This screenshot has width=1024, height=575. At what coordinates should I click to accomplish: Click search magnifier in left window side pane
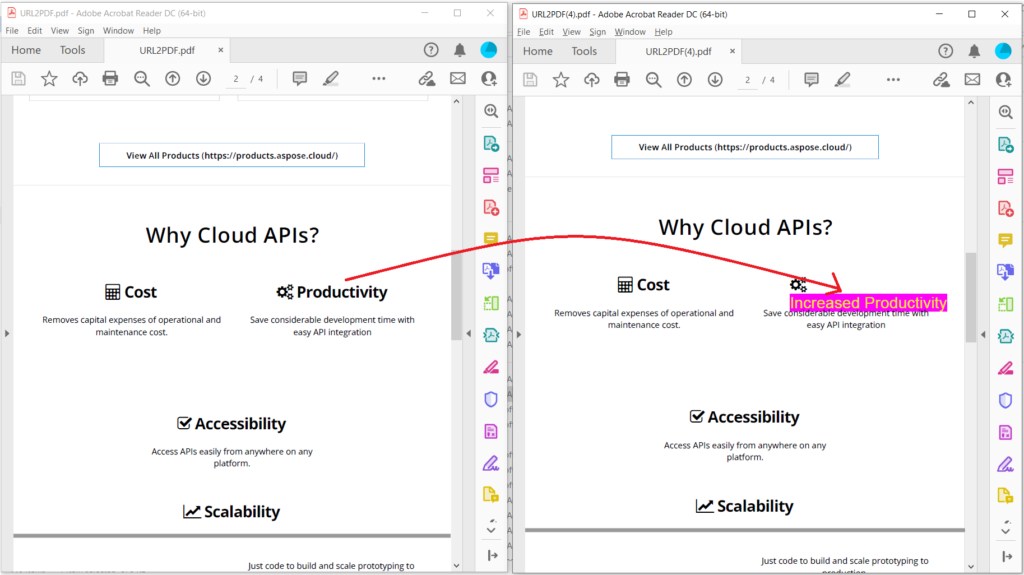point(491,111)
